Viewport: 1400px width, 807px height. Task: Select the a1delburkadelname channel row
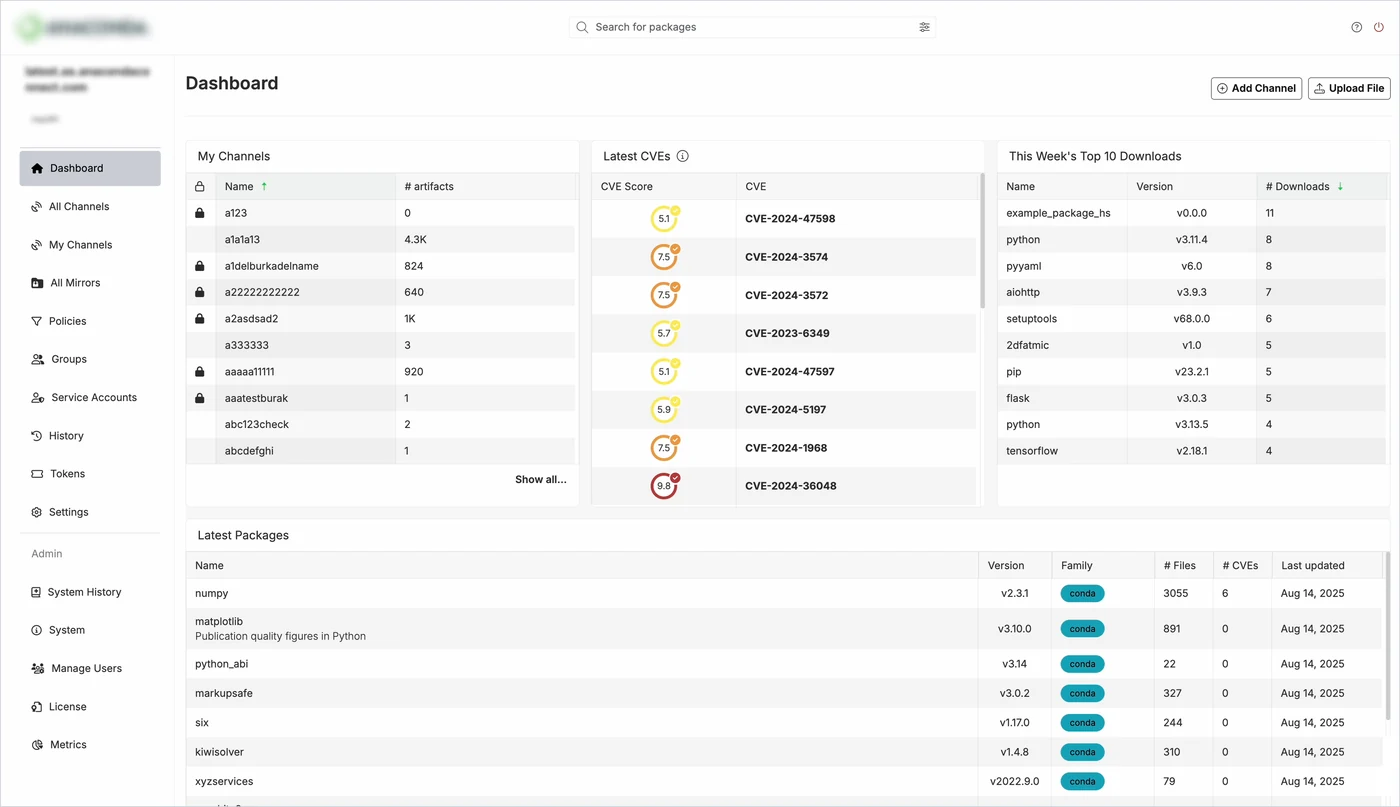(x=381, y=266)
